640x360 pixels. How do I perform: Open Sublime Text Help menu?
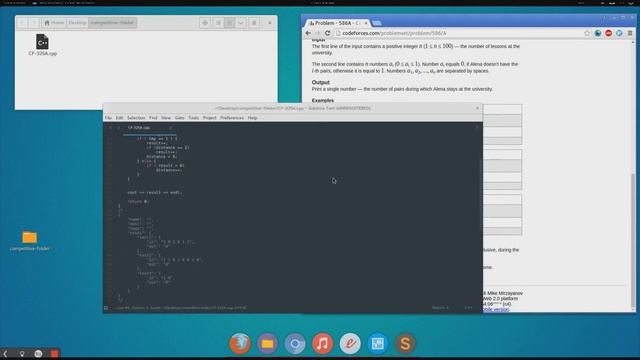(252, 118)
